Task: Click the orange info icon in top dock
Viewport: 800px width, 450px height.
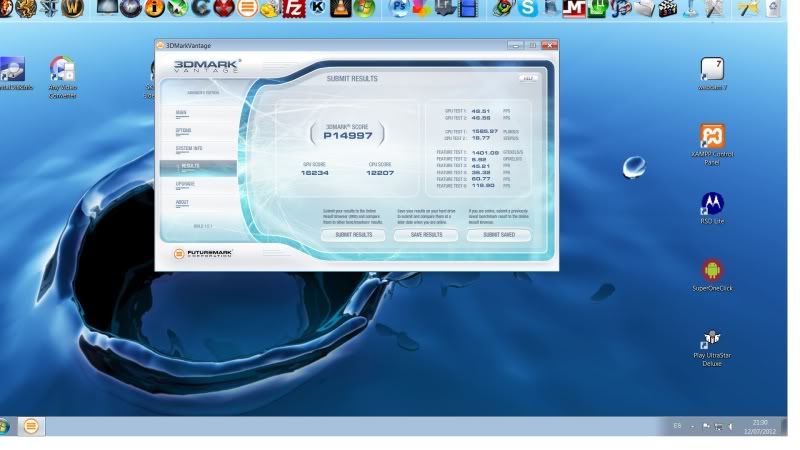Action: [154, 8]
